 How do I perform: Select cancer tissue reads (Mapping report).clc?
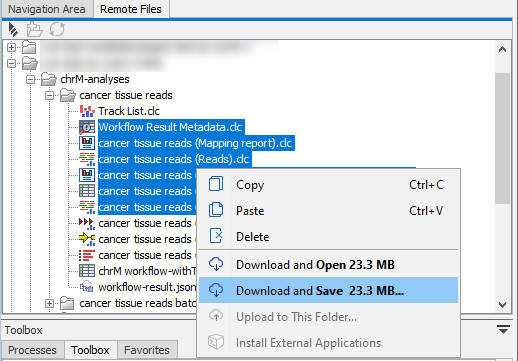point(195,143)
